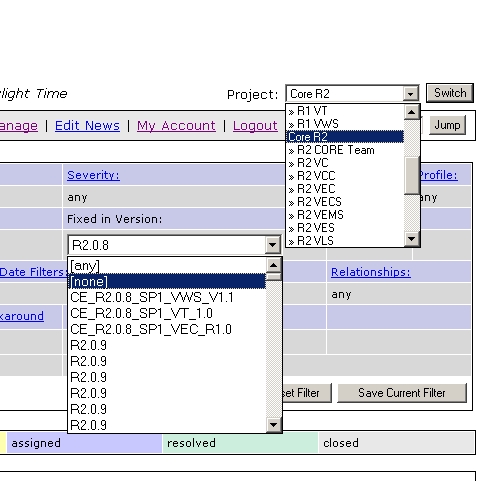The image size is (479, 481).
Task: Select CE_R2.0.8_SP1_VWS_V1.1 version option
Action: coord(167,297)
